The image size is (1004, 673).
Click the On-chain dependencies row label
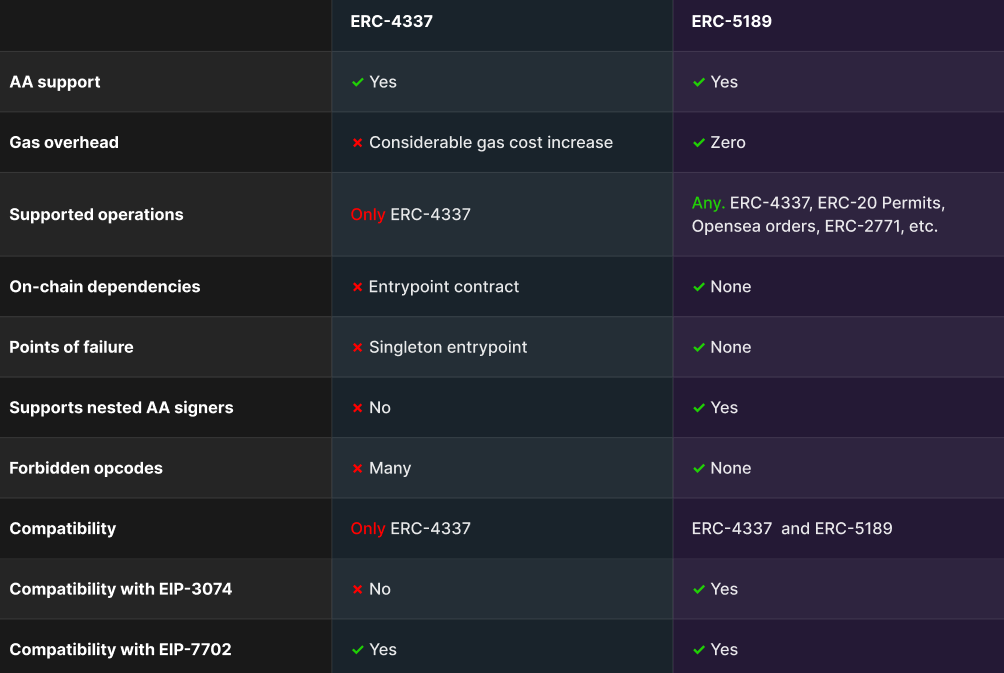[x=104, y=286]
